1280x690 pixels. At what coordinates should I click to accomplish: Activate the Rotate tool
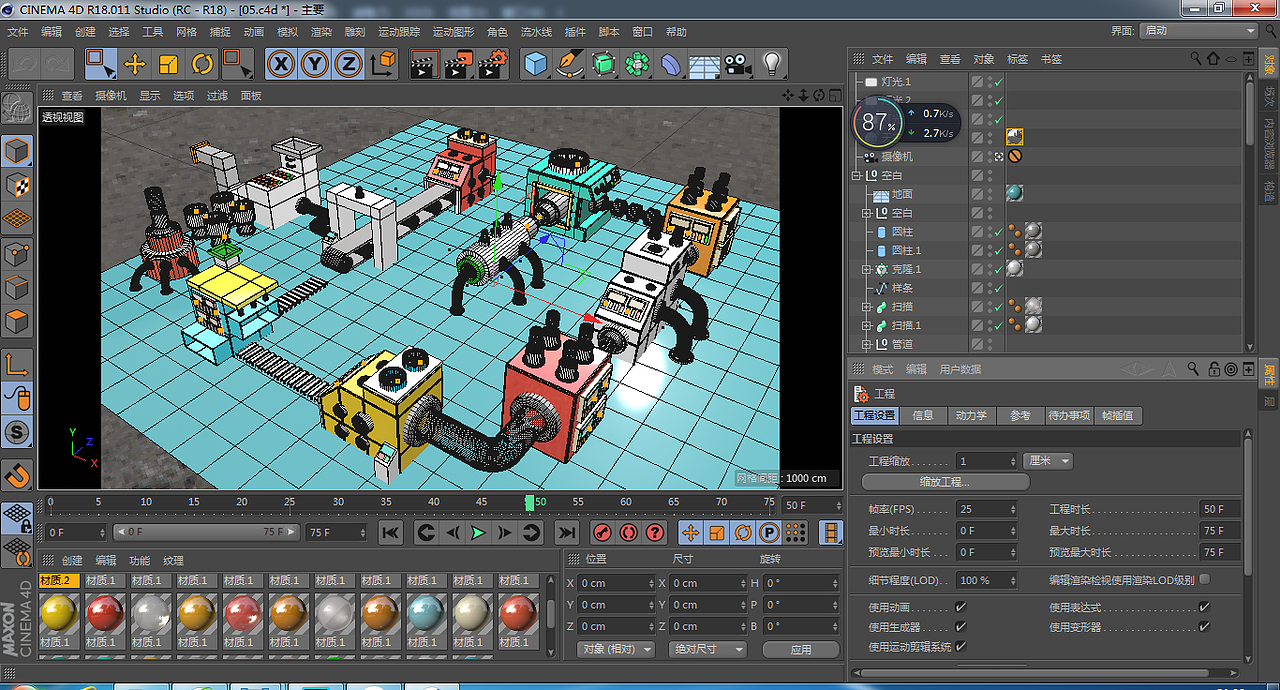[203, 65]
